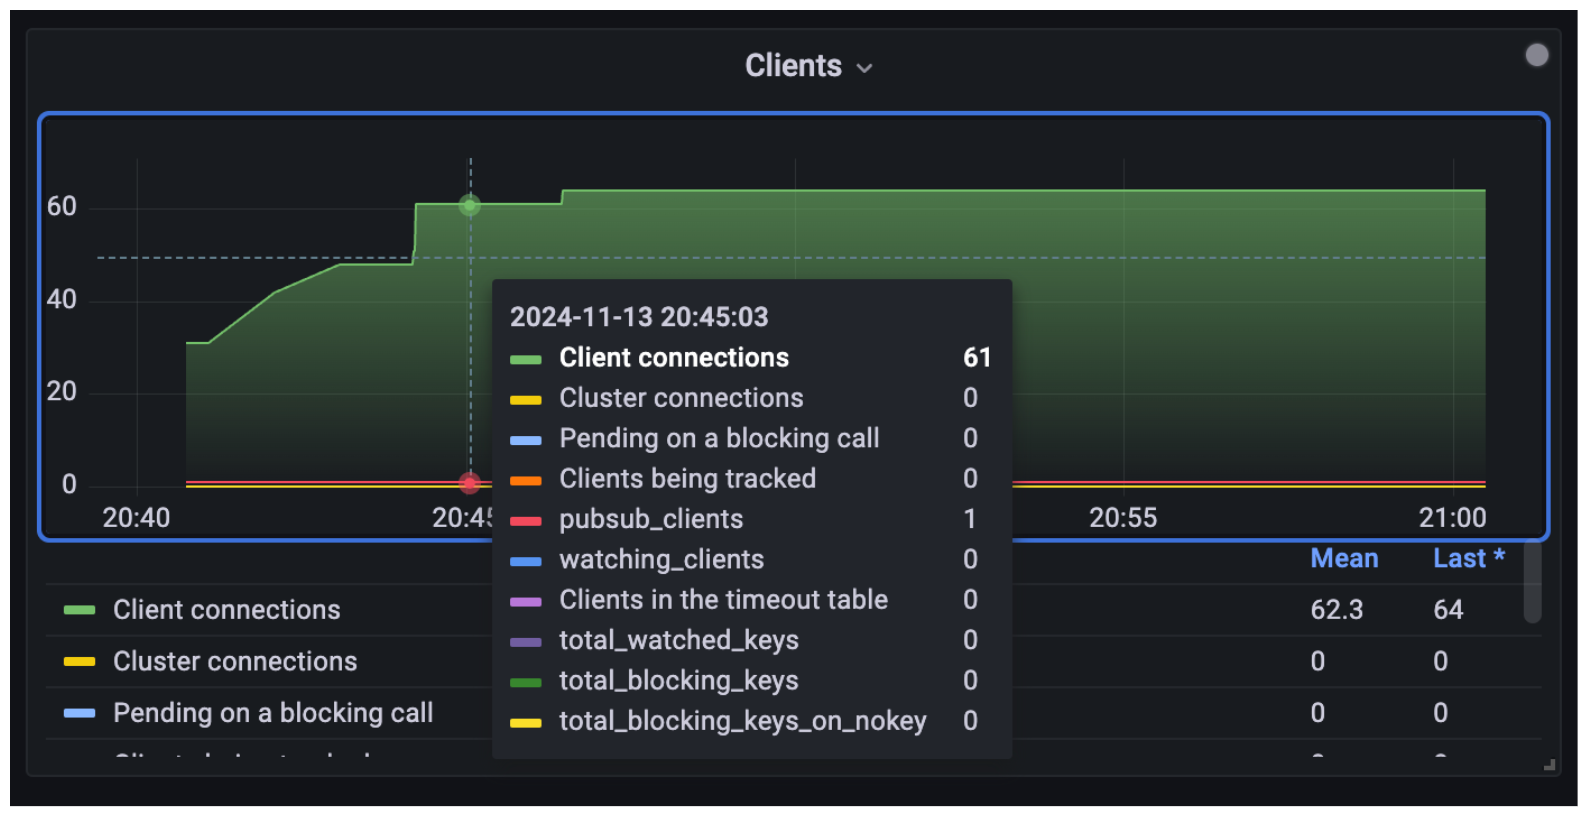This screenshot has width=1587, height=816.
Task: Toggle Client connections series in the legend
Action: [x=226, y=610]
